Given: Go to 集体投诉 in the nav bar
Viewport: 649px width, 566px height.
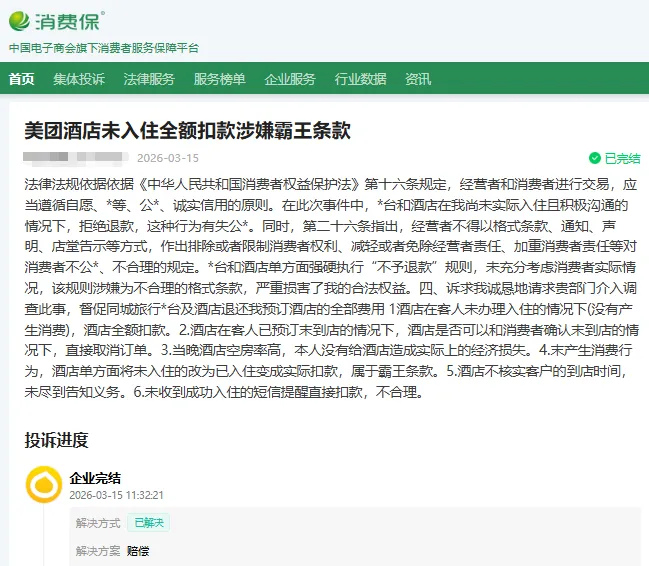Looking at the screenshot, I should point(79,79).
